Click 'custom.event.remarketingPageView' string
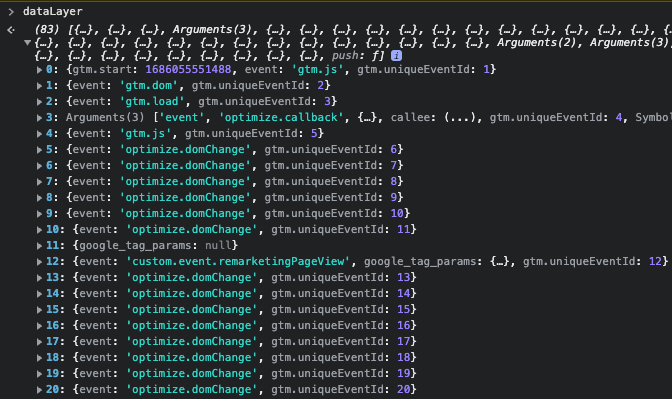672x399 pixels. [238, 261]
